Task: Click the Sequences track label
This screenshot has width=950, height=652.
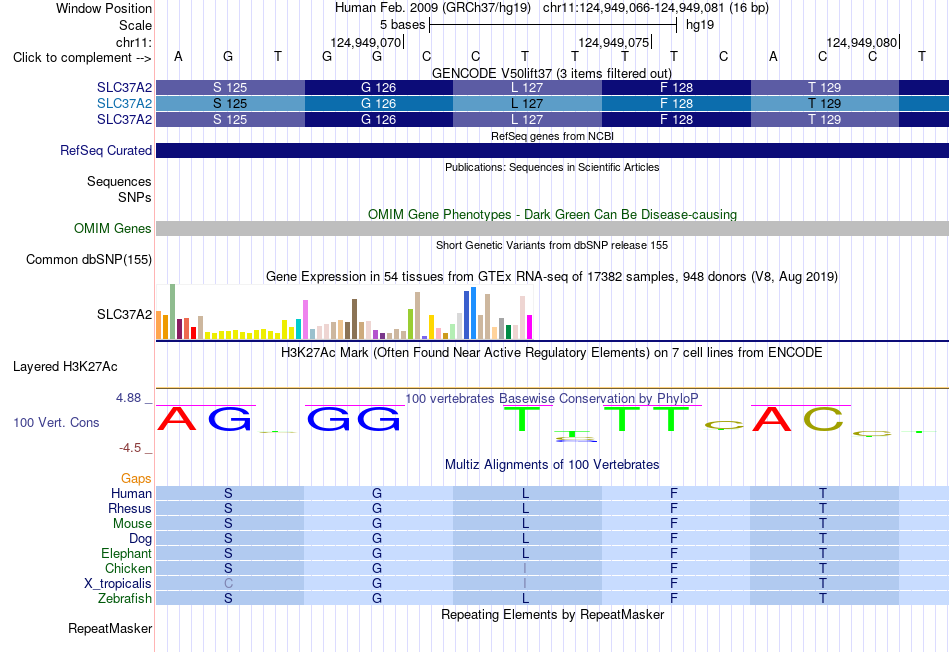Action: click(119, 182)
